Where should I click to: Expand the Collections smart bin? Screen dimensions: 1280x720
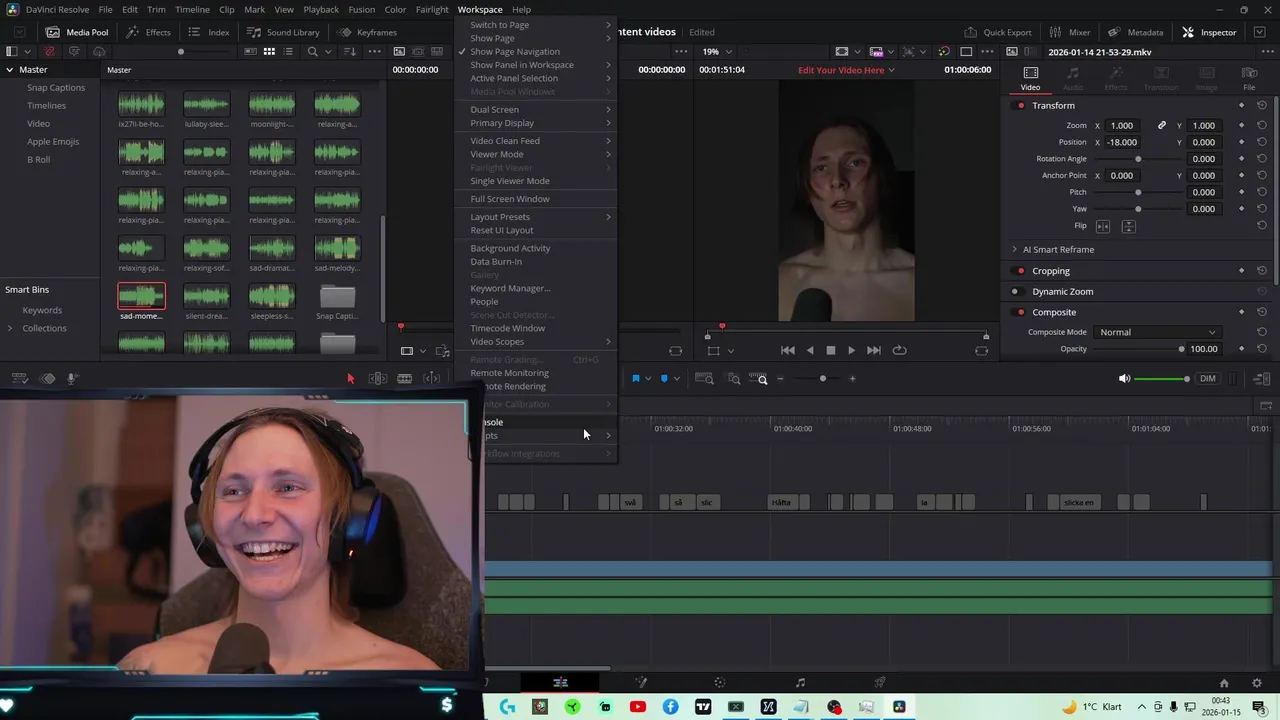(10, 328)
